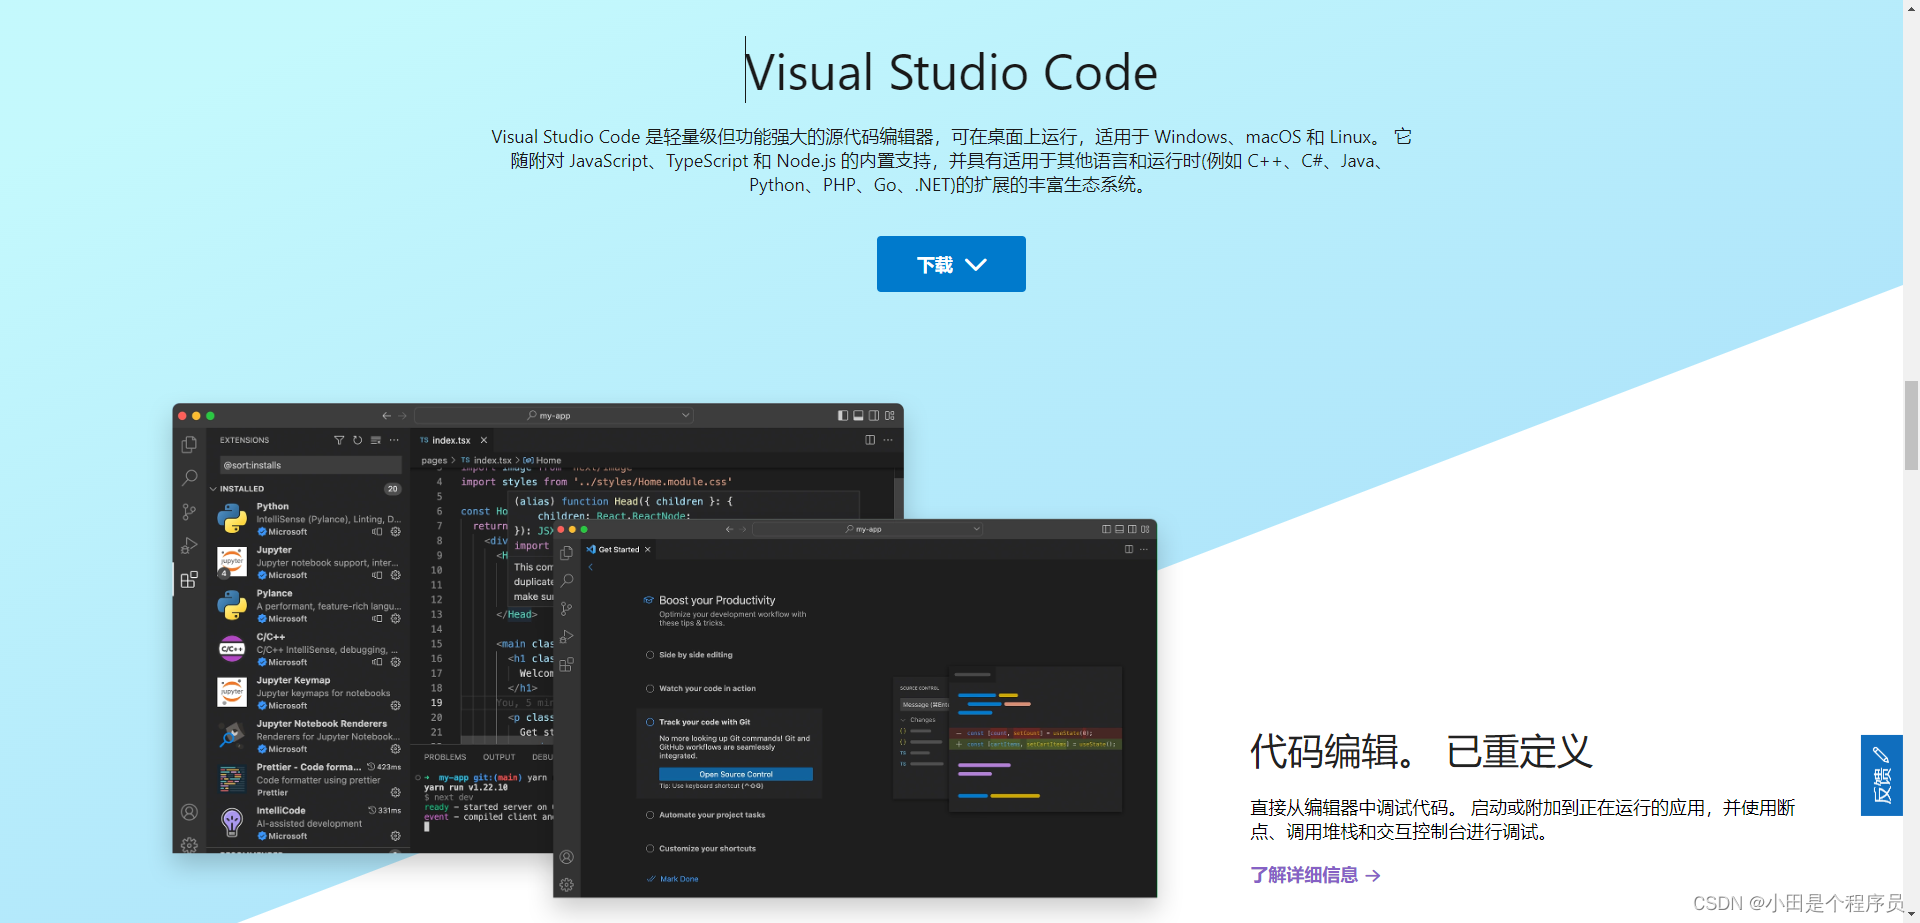Viewport: 1920px width, 923px height.
Task: Close the index.tsx tab
Action: (x=484, y=440)
